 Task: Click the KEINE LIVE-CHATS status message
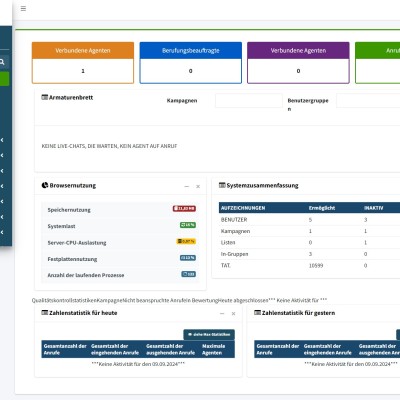(109, 146)
